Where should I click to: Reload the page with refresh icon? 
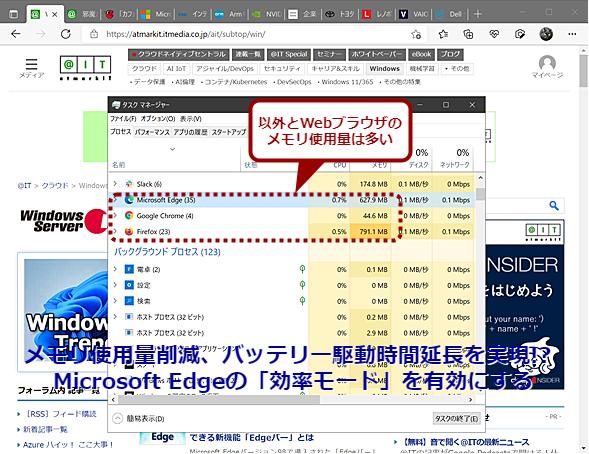[66, 34]
